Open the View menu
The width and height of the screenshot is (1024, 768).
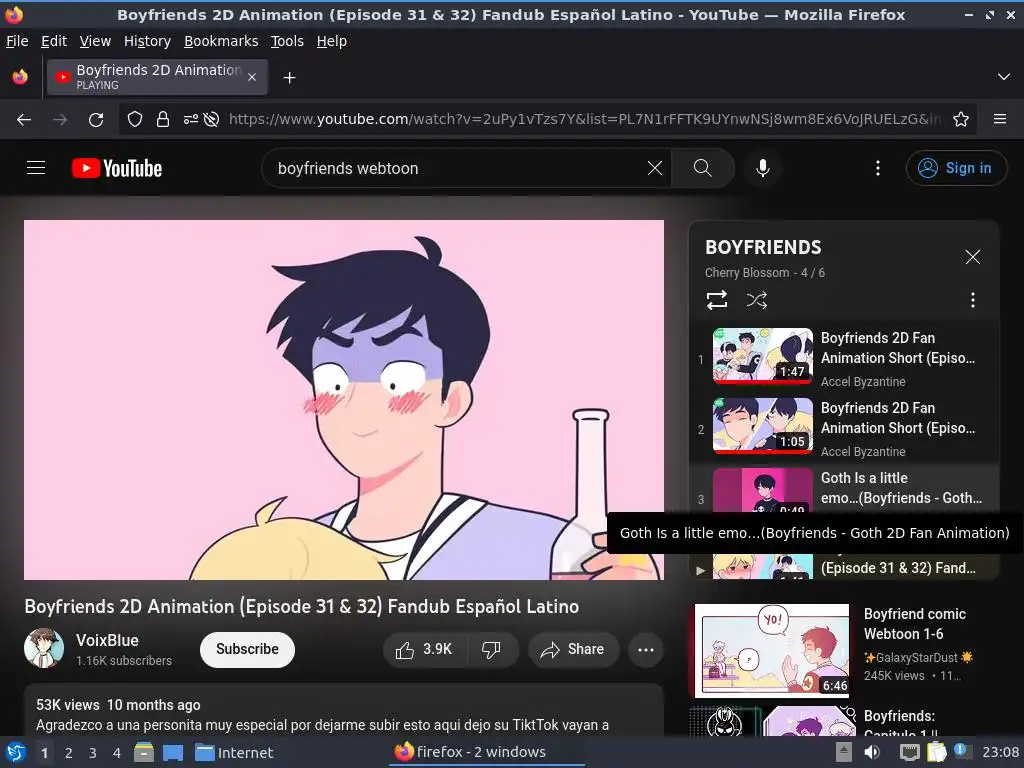tap(95, 41)
